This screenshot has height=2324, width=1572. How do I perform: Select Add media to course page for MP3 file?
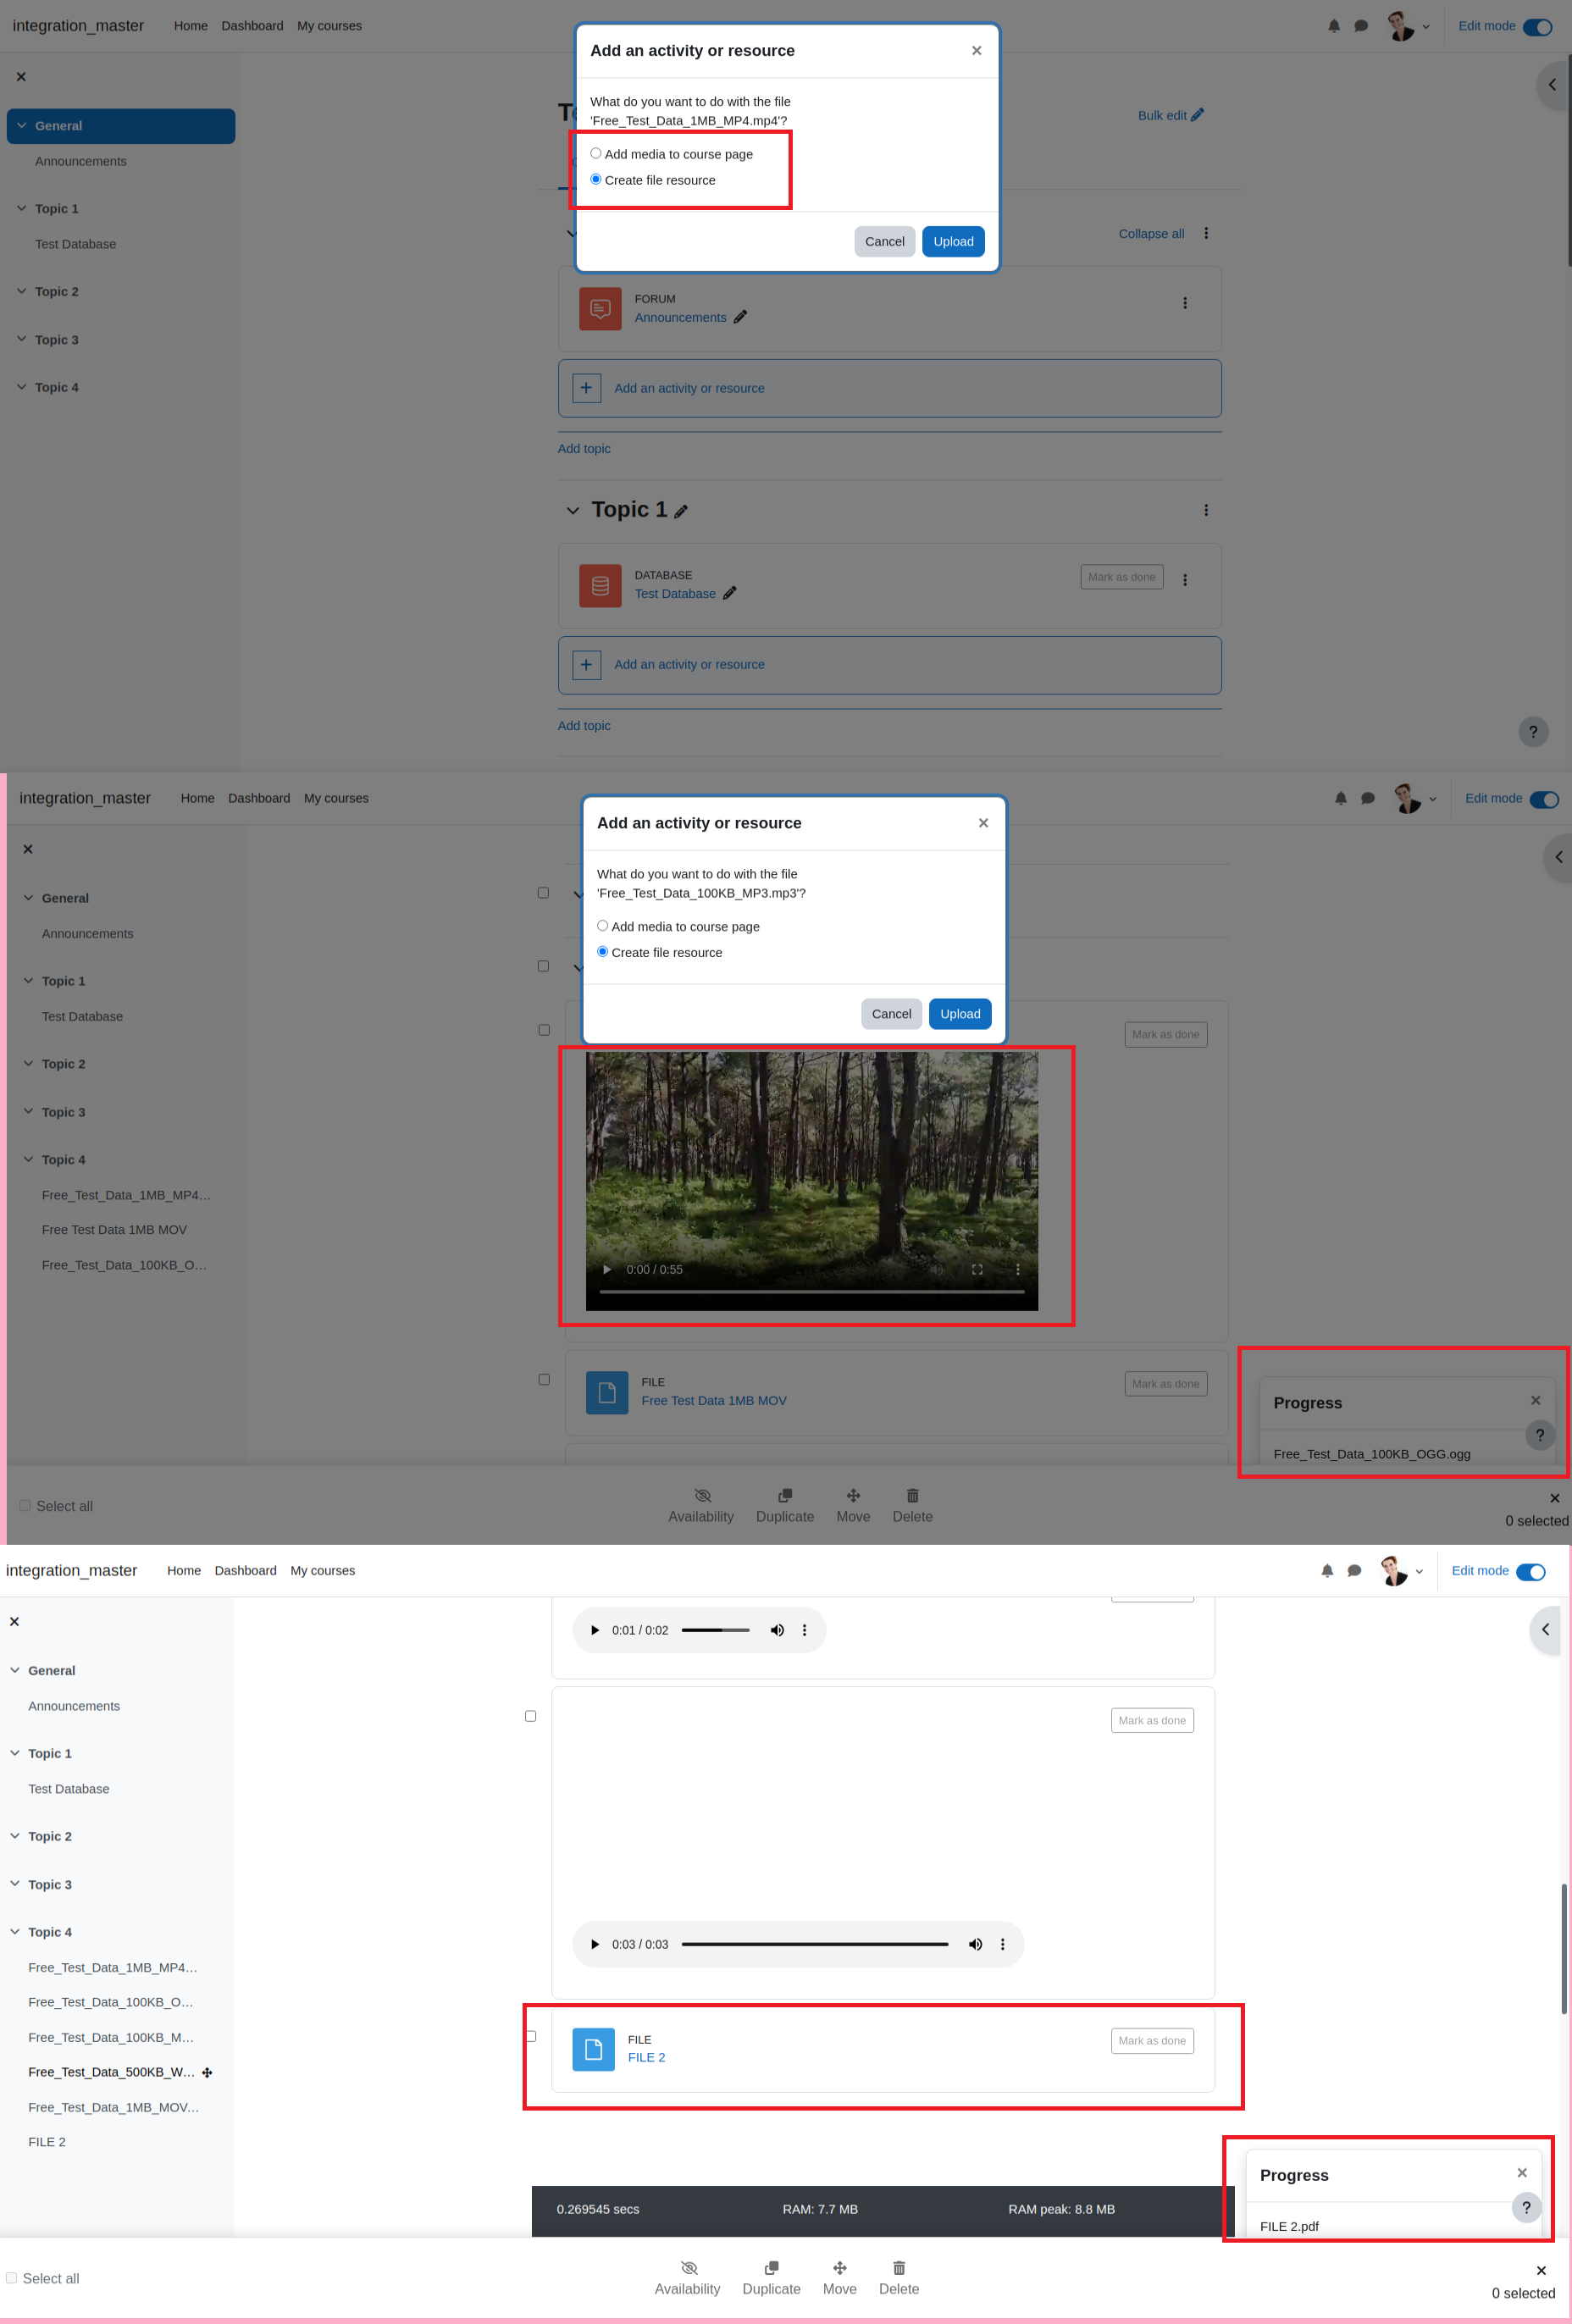(603, 926)
